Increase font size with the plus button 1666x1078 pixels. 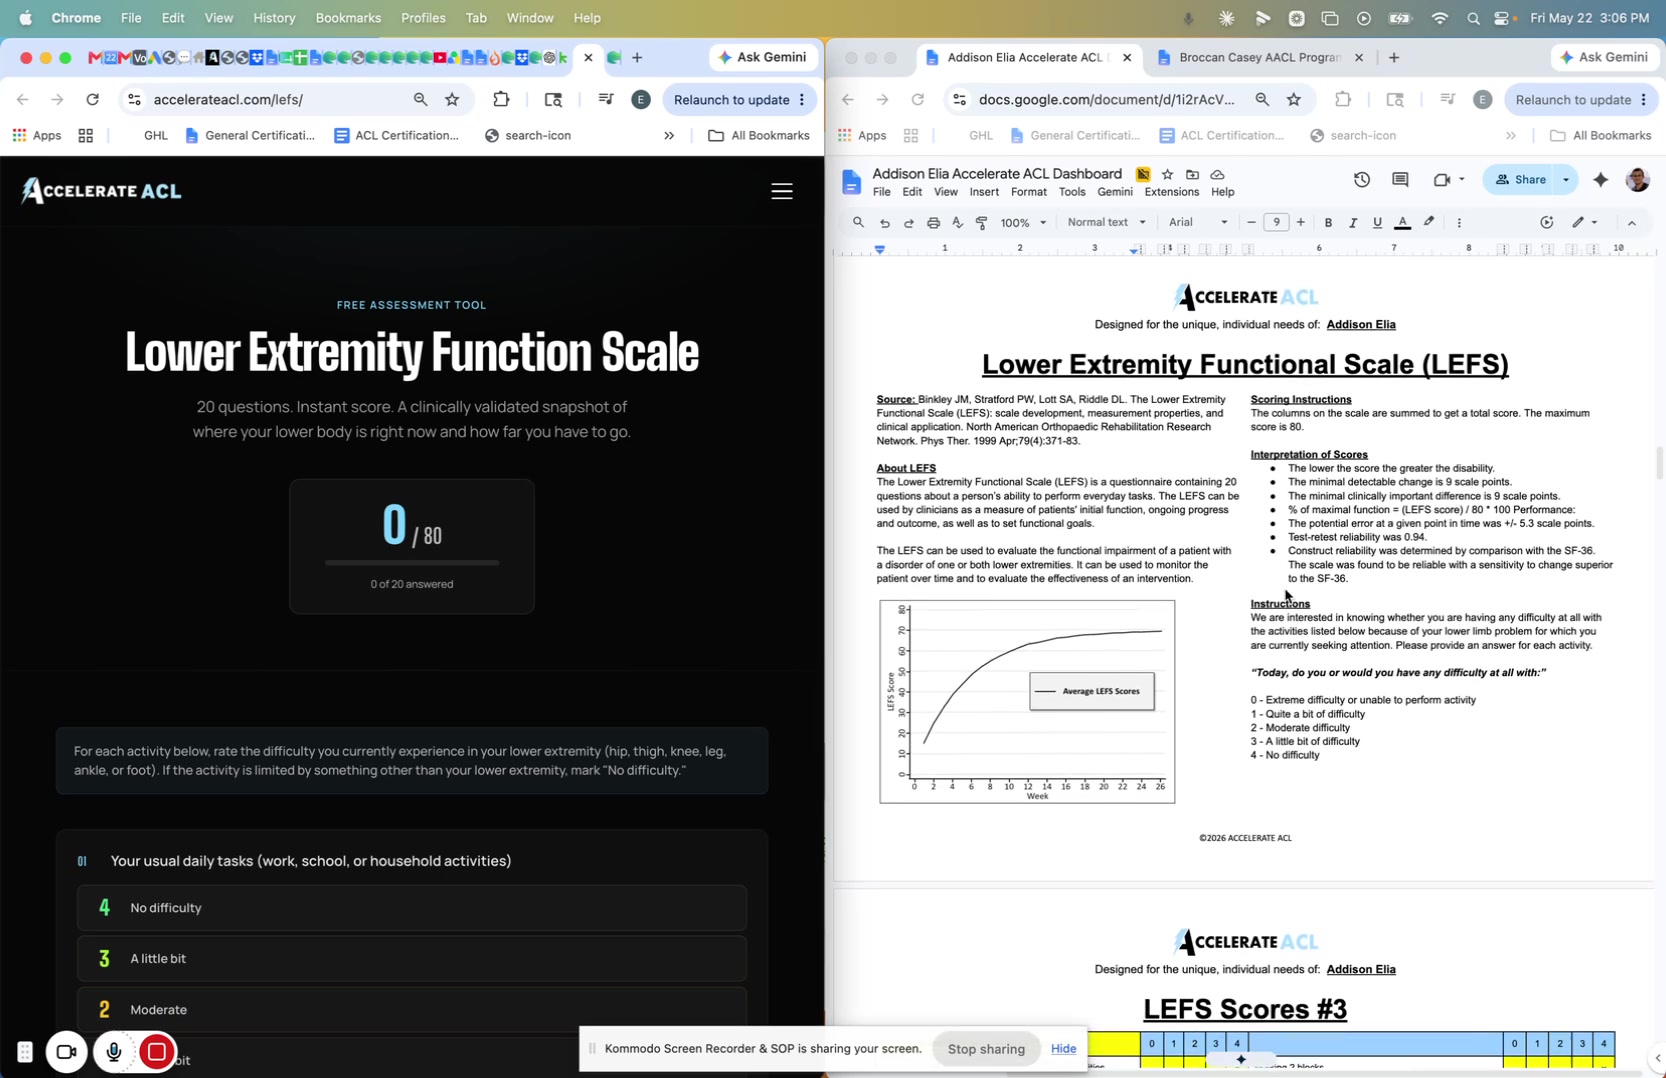click(1301, 223)
